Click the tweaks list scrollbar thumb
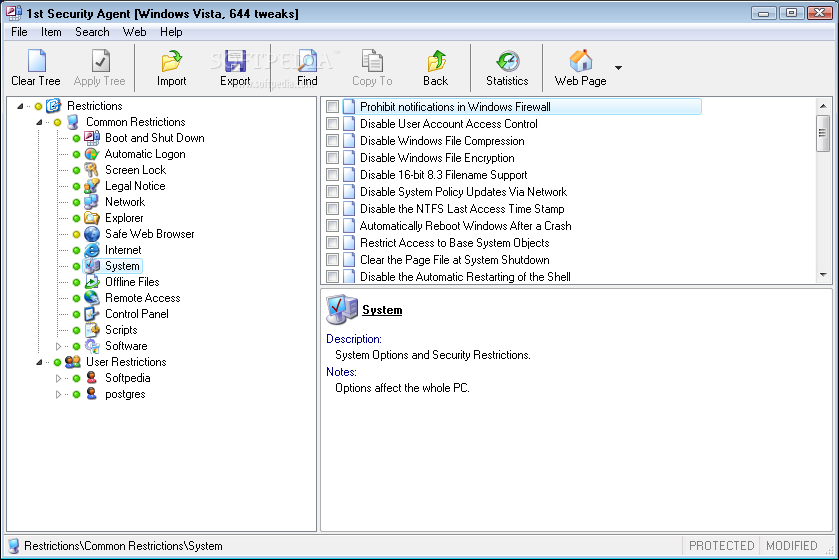This screenshot has height=560, width=839. [823, 133]
